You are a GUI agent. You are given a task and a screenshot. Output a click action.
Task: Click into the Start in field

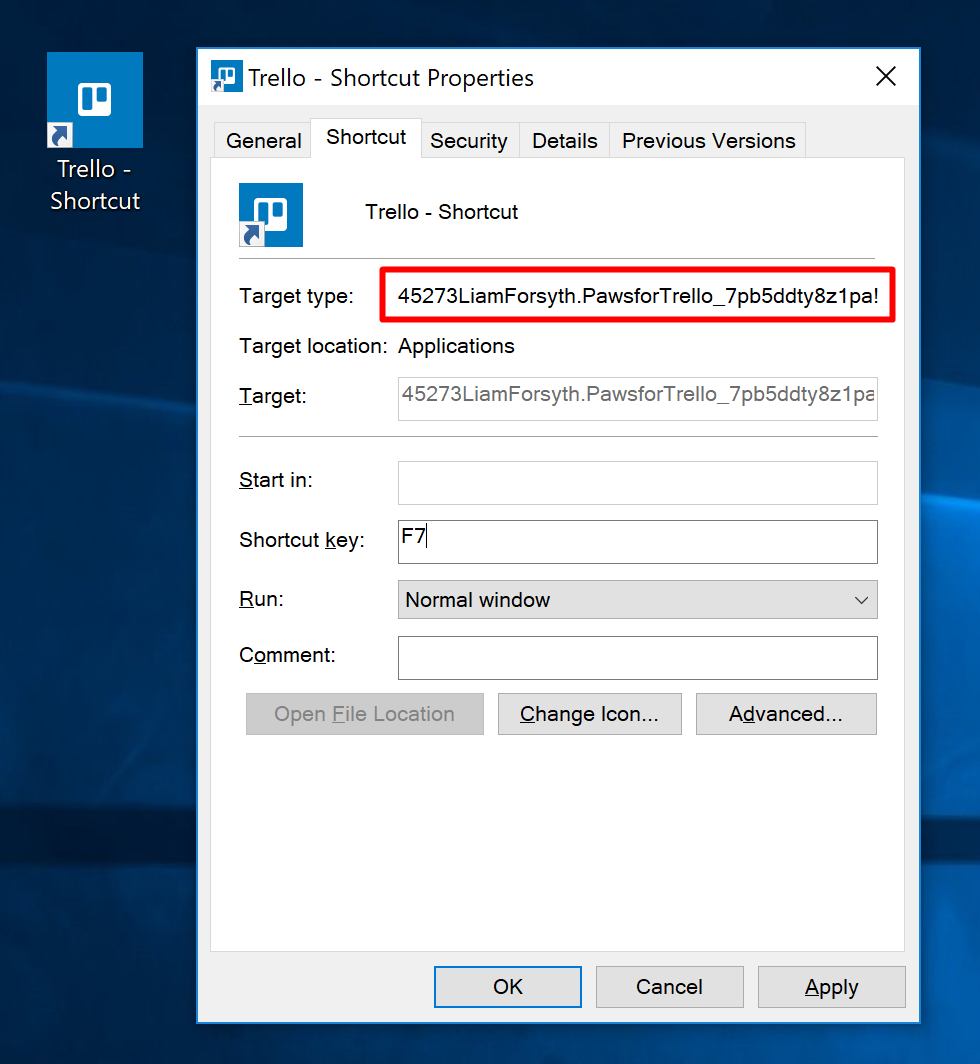pos(637,483)
